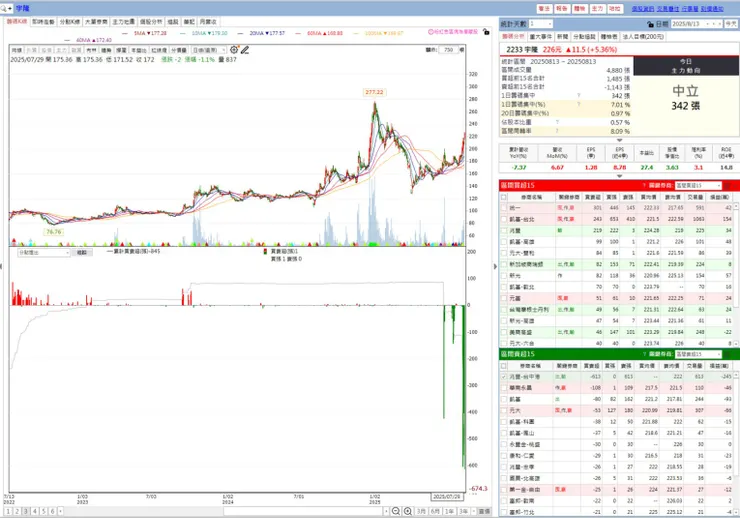Toggle the lock icon above the K-line chart
This screenshot has height=518, width=740.
pyautogui.click(x=486, y=32)
